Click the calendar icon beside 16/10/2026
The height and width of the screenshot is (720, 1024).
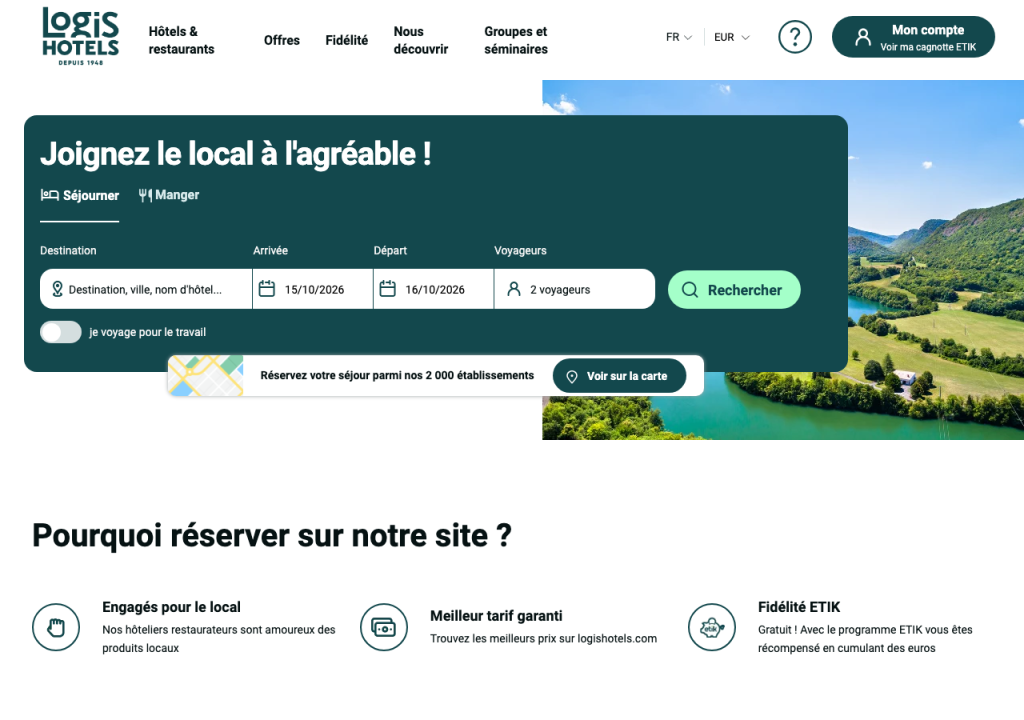pos(387,289)
